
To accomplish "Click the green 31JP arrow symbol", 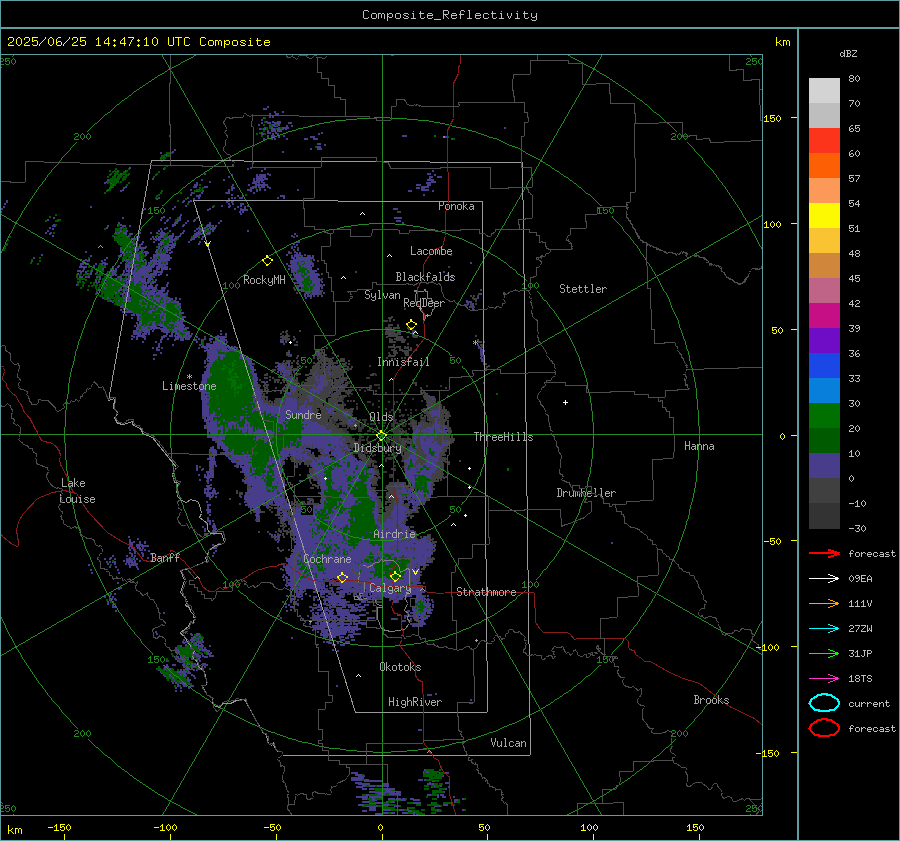I will 824,653.
